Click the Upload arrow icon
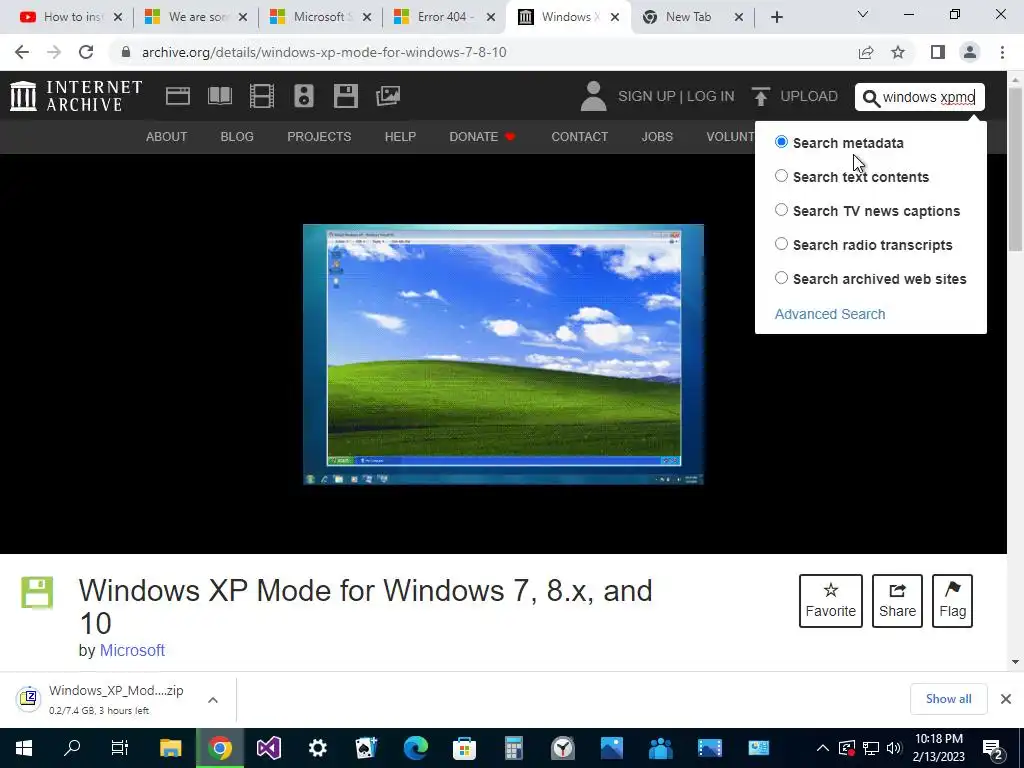 760,96
